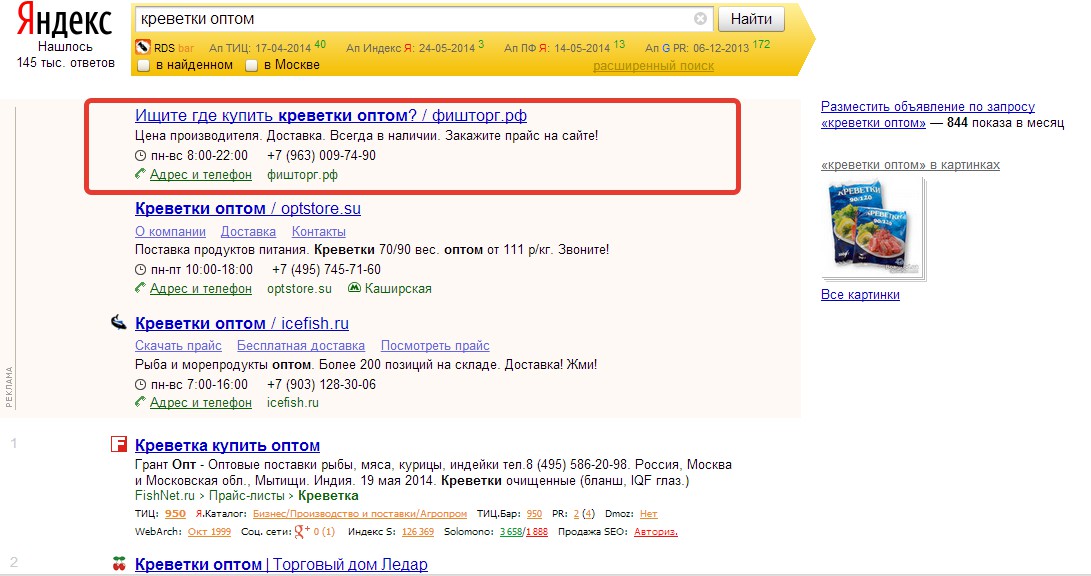Open the Скачать прайс sitelink
This screenshot has height=576, width=1091.
pos(178,346)
